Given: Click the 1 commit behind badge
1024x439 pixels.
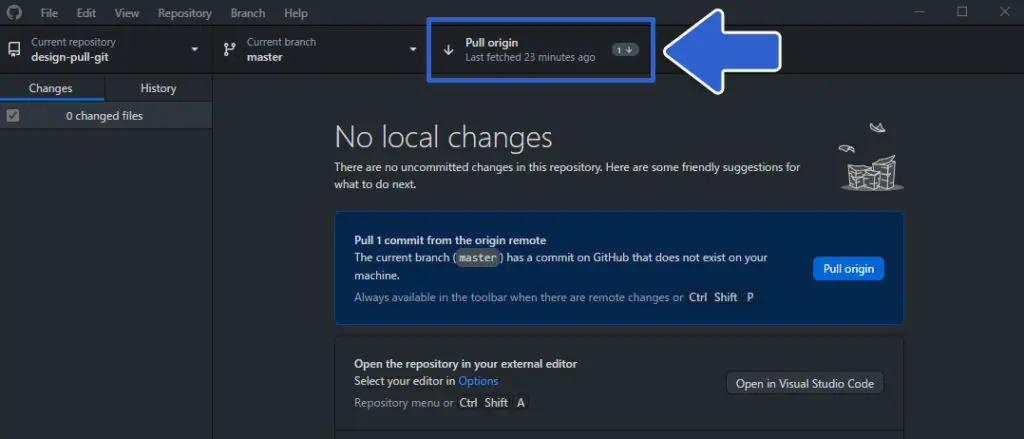Looking at the screenshot, I should (x=625, y=50).
